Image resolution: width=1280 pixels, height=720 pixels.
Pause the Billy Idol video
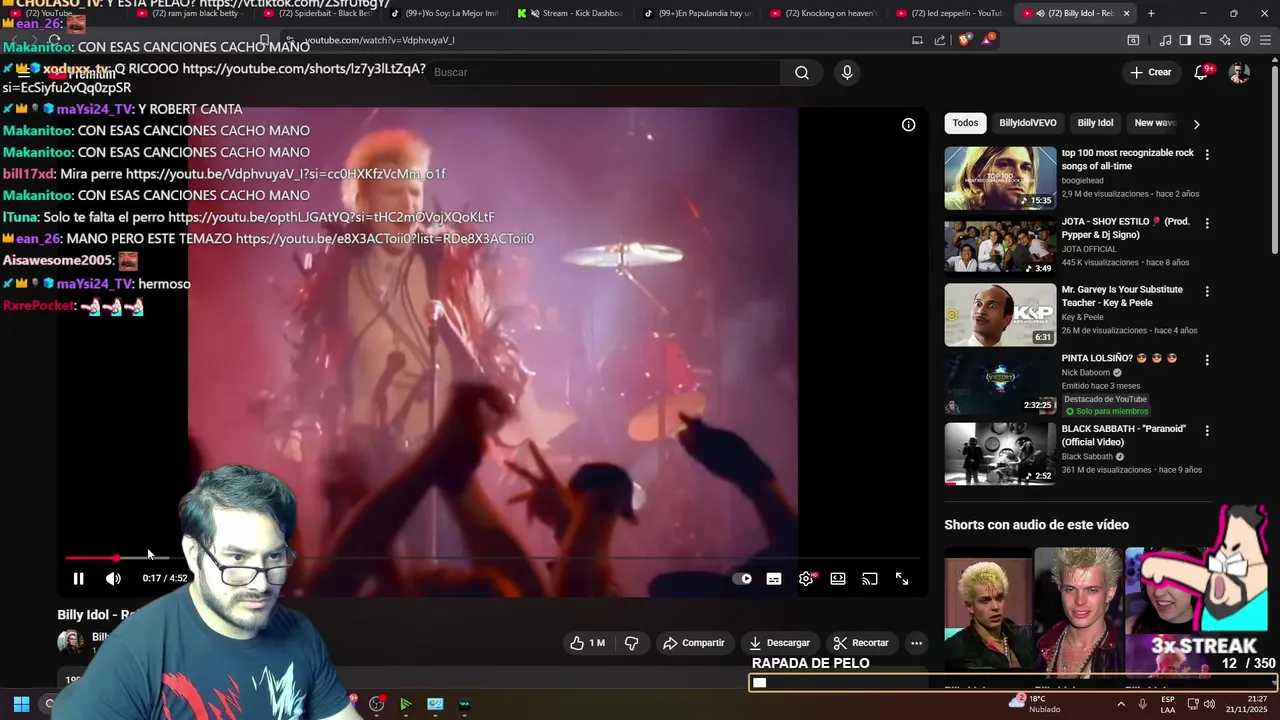pos(78,579)
